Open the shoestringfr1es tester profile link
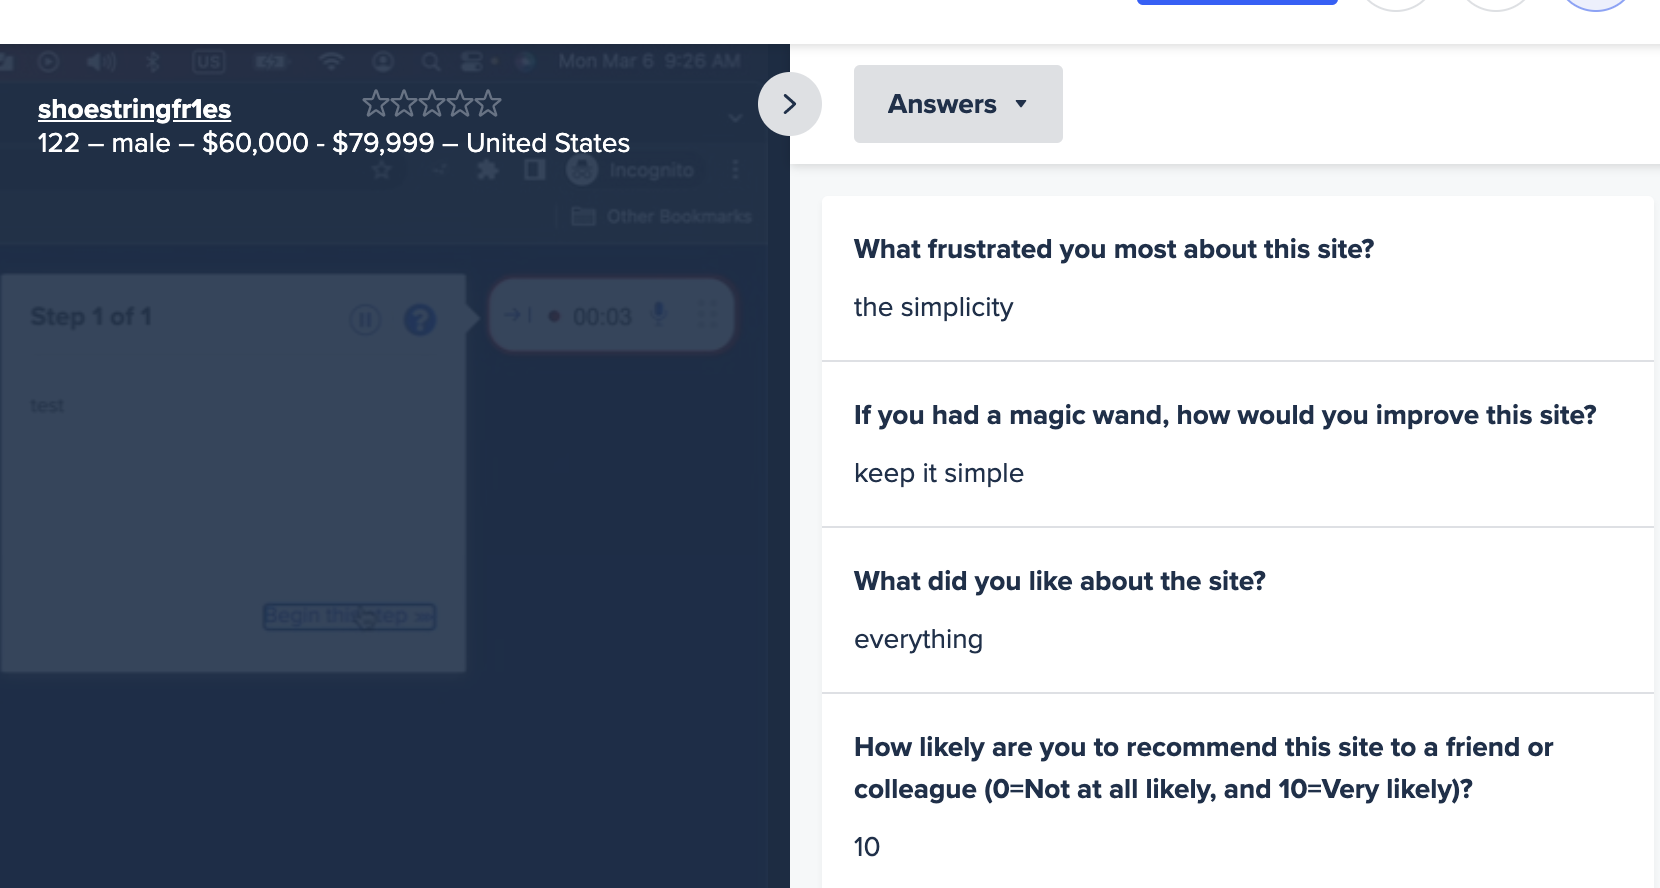 pyautogui.click(x=134, y=109)
